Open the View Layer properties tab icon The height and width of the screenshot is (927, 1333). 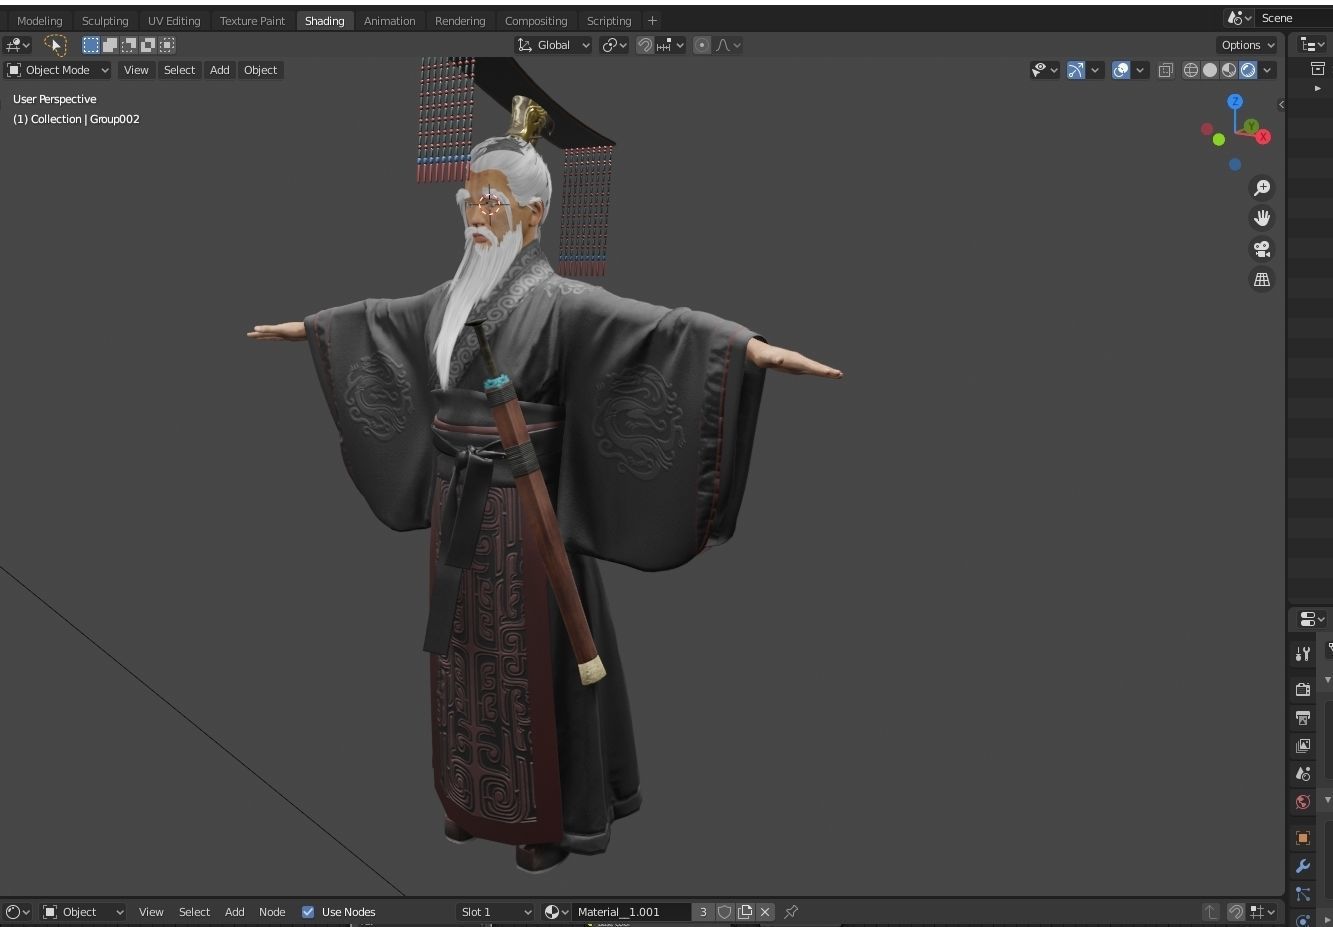1303,746
